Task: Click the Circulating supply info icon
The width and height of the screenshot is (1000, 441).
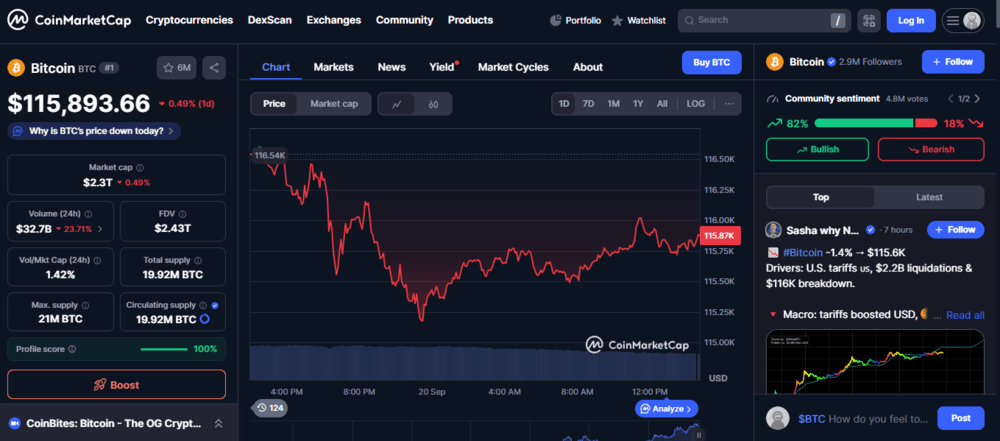Action: (x=203, y=306)
